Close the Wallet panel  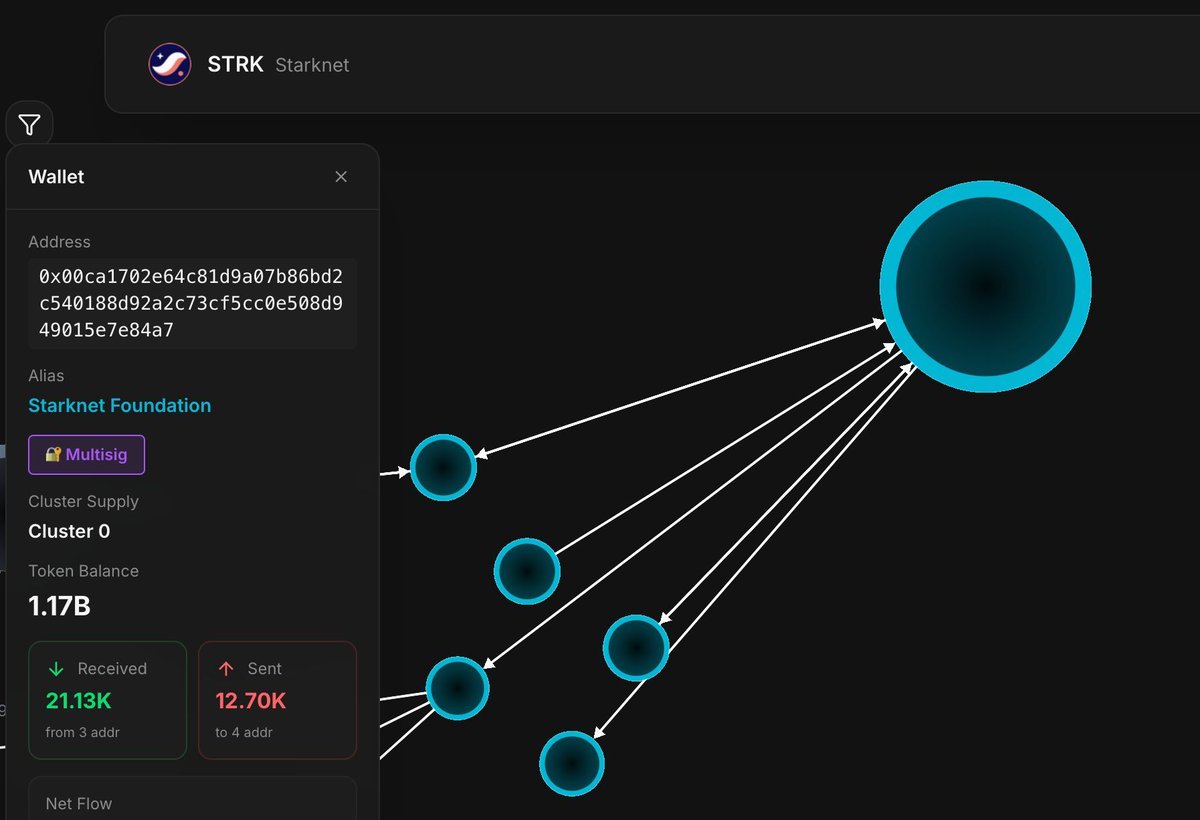pyautogui.click(x=341, y=177)
